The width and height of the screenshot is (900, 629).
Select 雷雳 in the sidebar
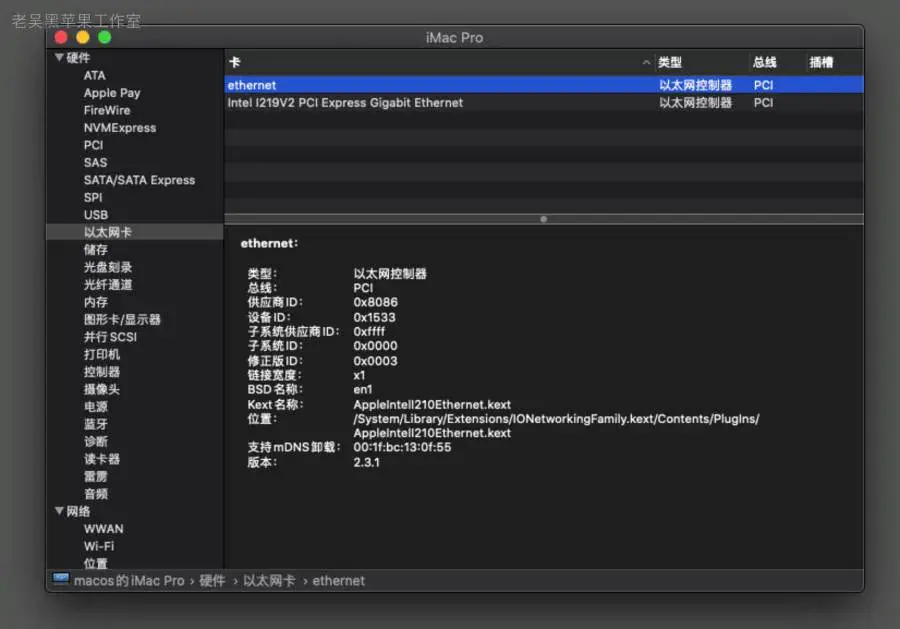coord(96,476)
